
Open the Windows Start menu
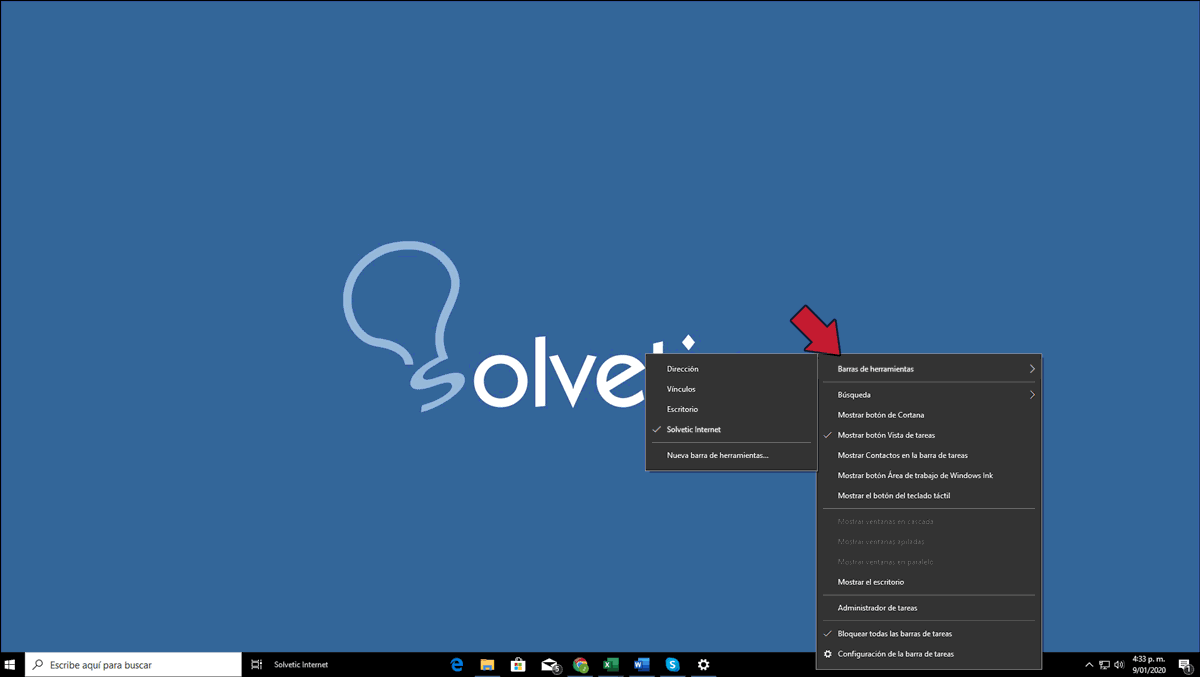(11, 664)
